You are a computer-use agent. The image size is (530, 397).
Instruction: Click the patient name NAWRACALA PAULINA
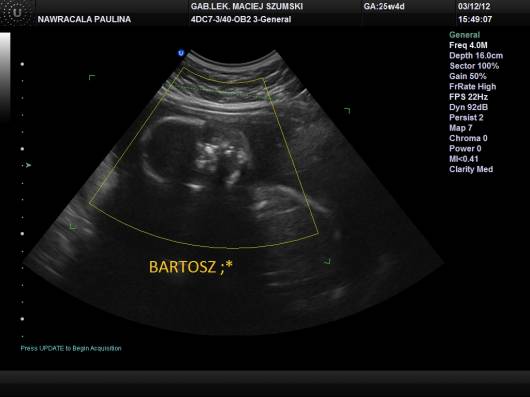pyautogui.click(x=84, y=19)
